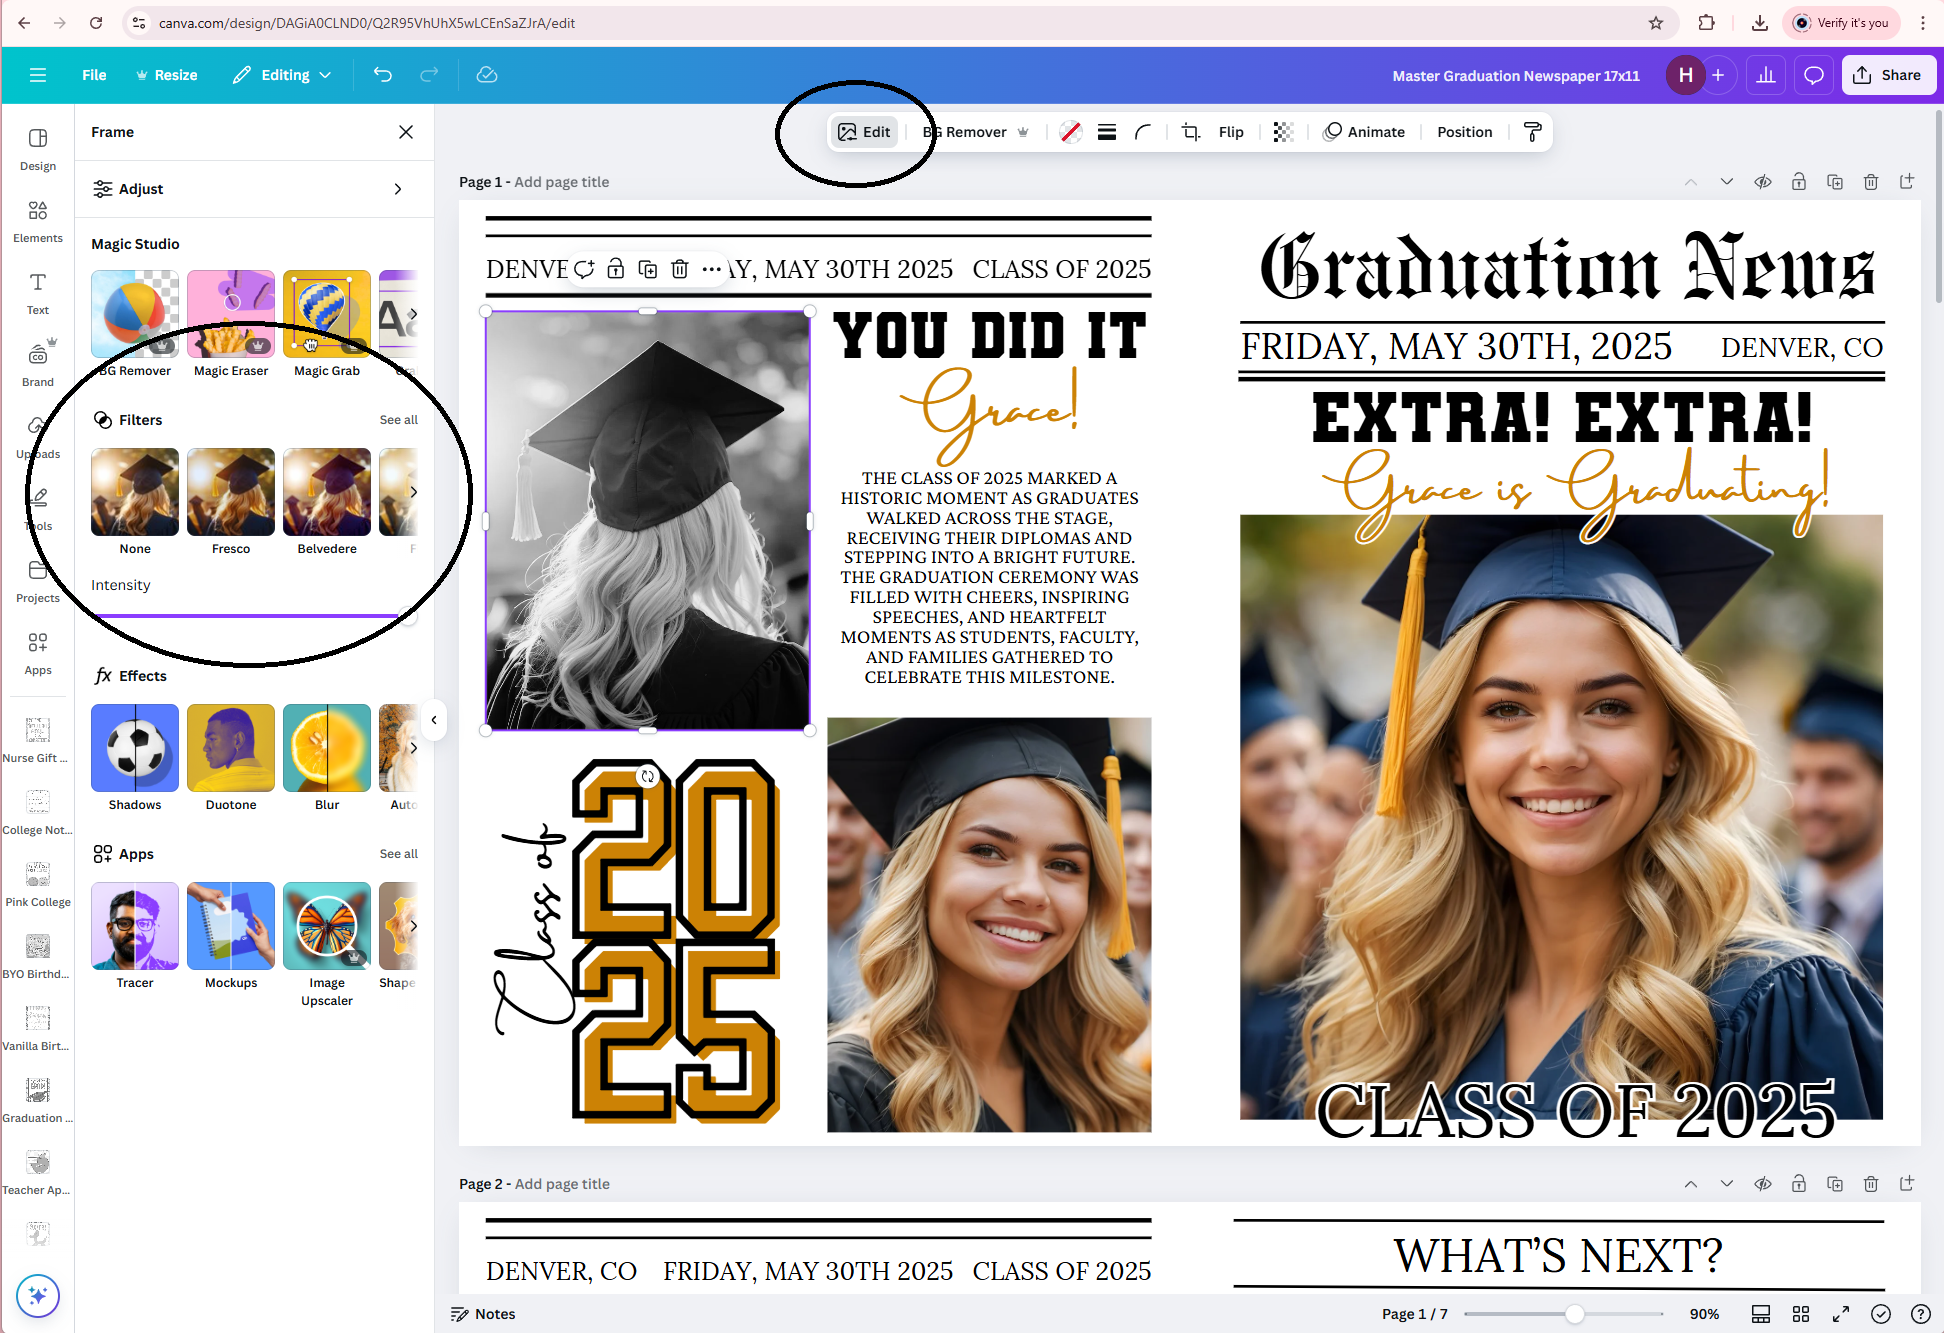The height and width of the screenshot is (1333, 1944).
Task: Open the border weight lines icon
Action: tap(1107, 132)
